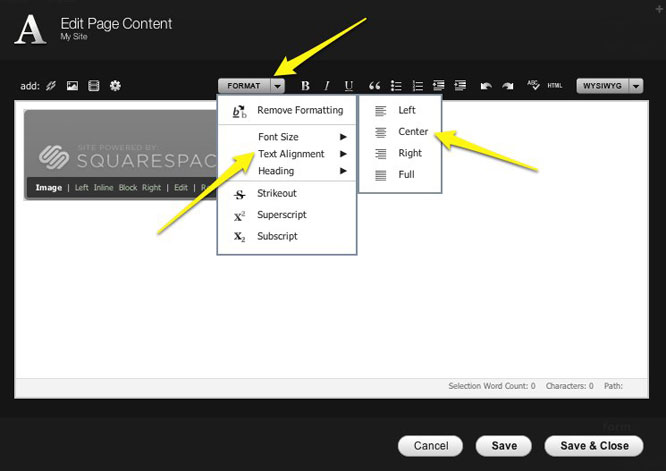666x471 pixels.
Task: Click the redo arrow icon
Action: point(507,86)
